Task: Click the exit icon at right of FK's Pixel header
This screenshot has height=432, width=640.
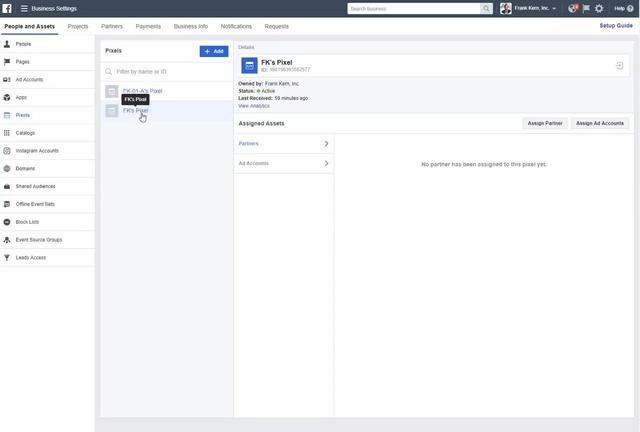Action: pyautogui.click(x=619, y=66)
